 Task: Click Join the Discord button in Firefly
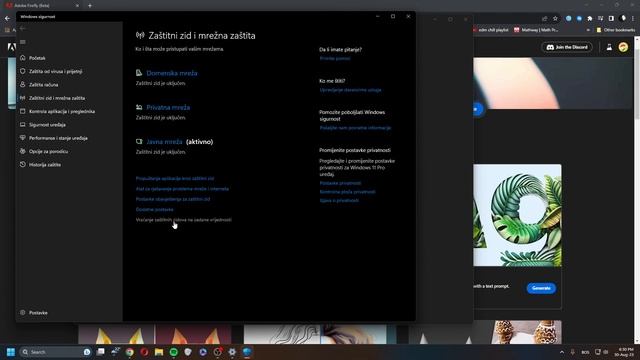coord(567,47)
